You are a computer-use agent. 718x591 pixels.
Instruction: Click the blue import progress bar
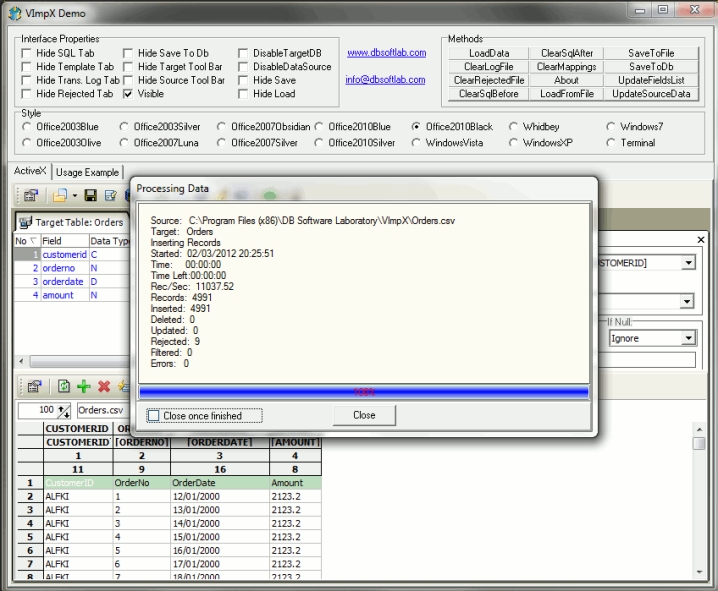(x=364, y=393)
